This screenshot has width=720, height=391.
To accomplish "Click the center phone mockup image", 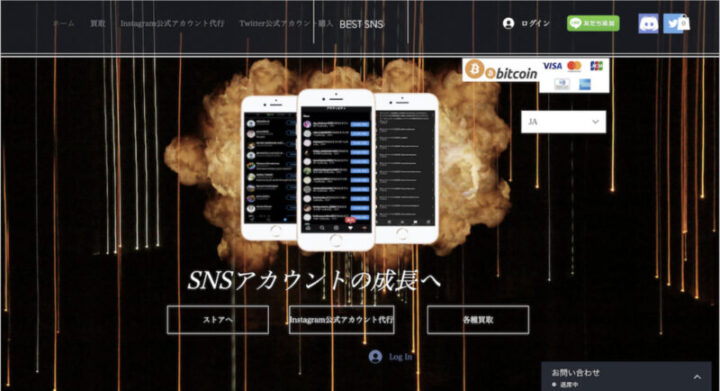I will tap(336, 170).
